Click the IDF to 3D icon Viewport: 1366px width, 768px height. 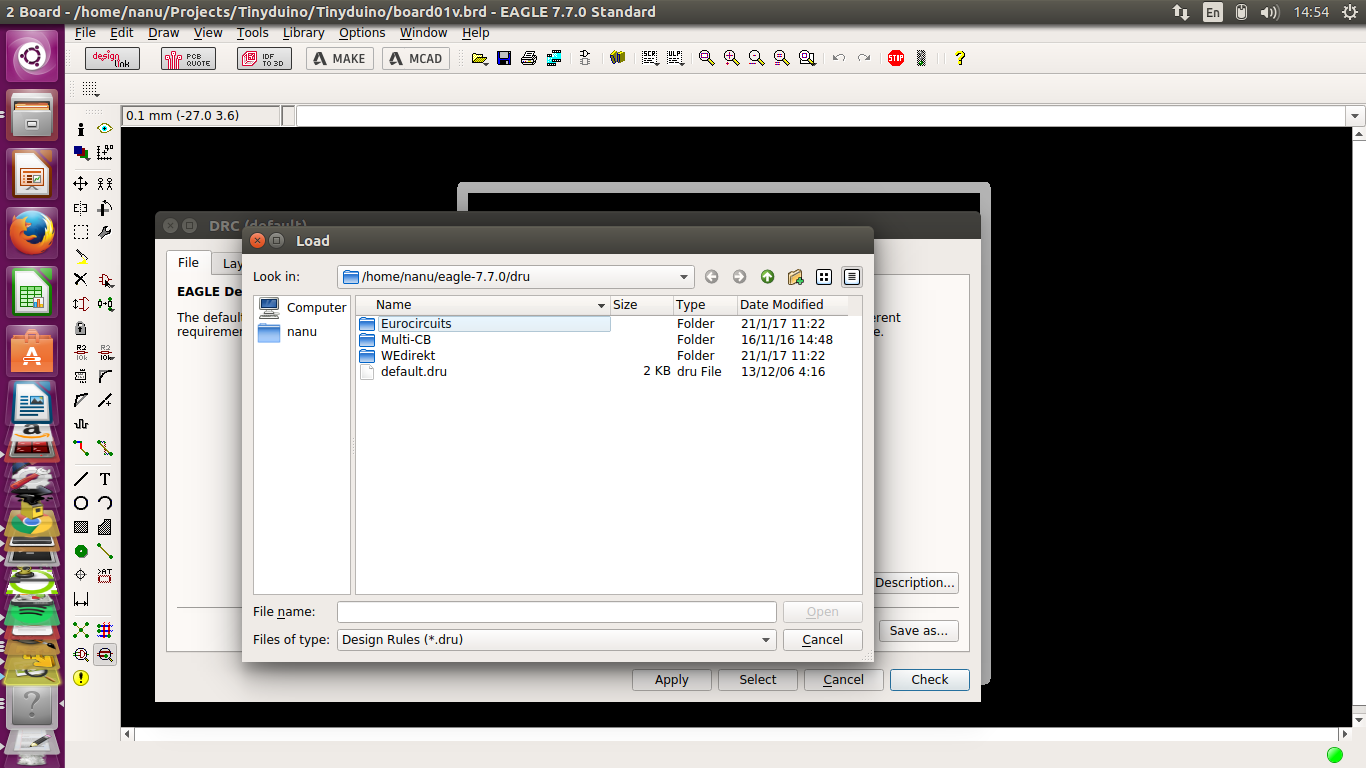point(264,58)
